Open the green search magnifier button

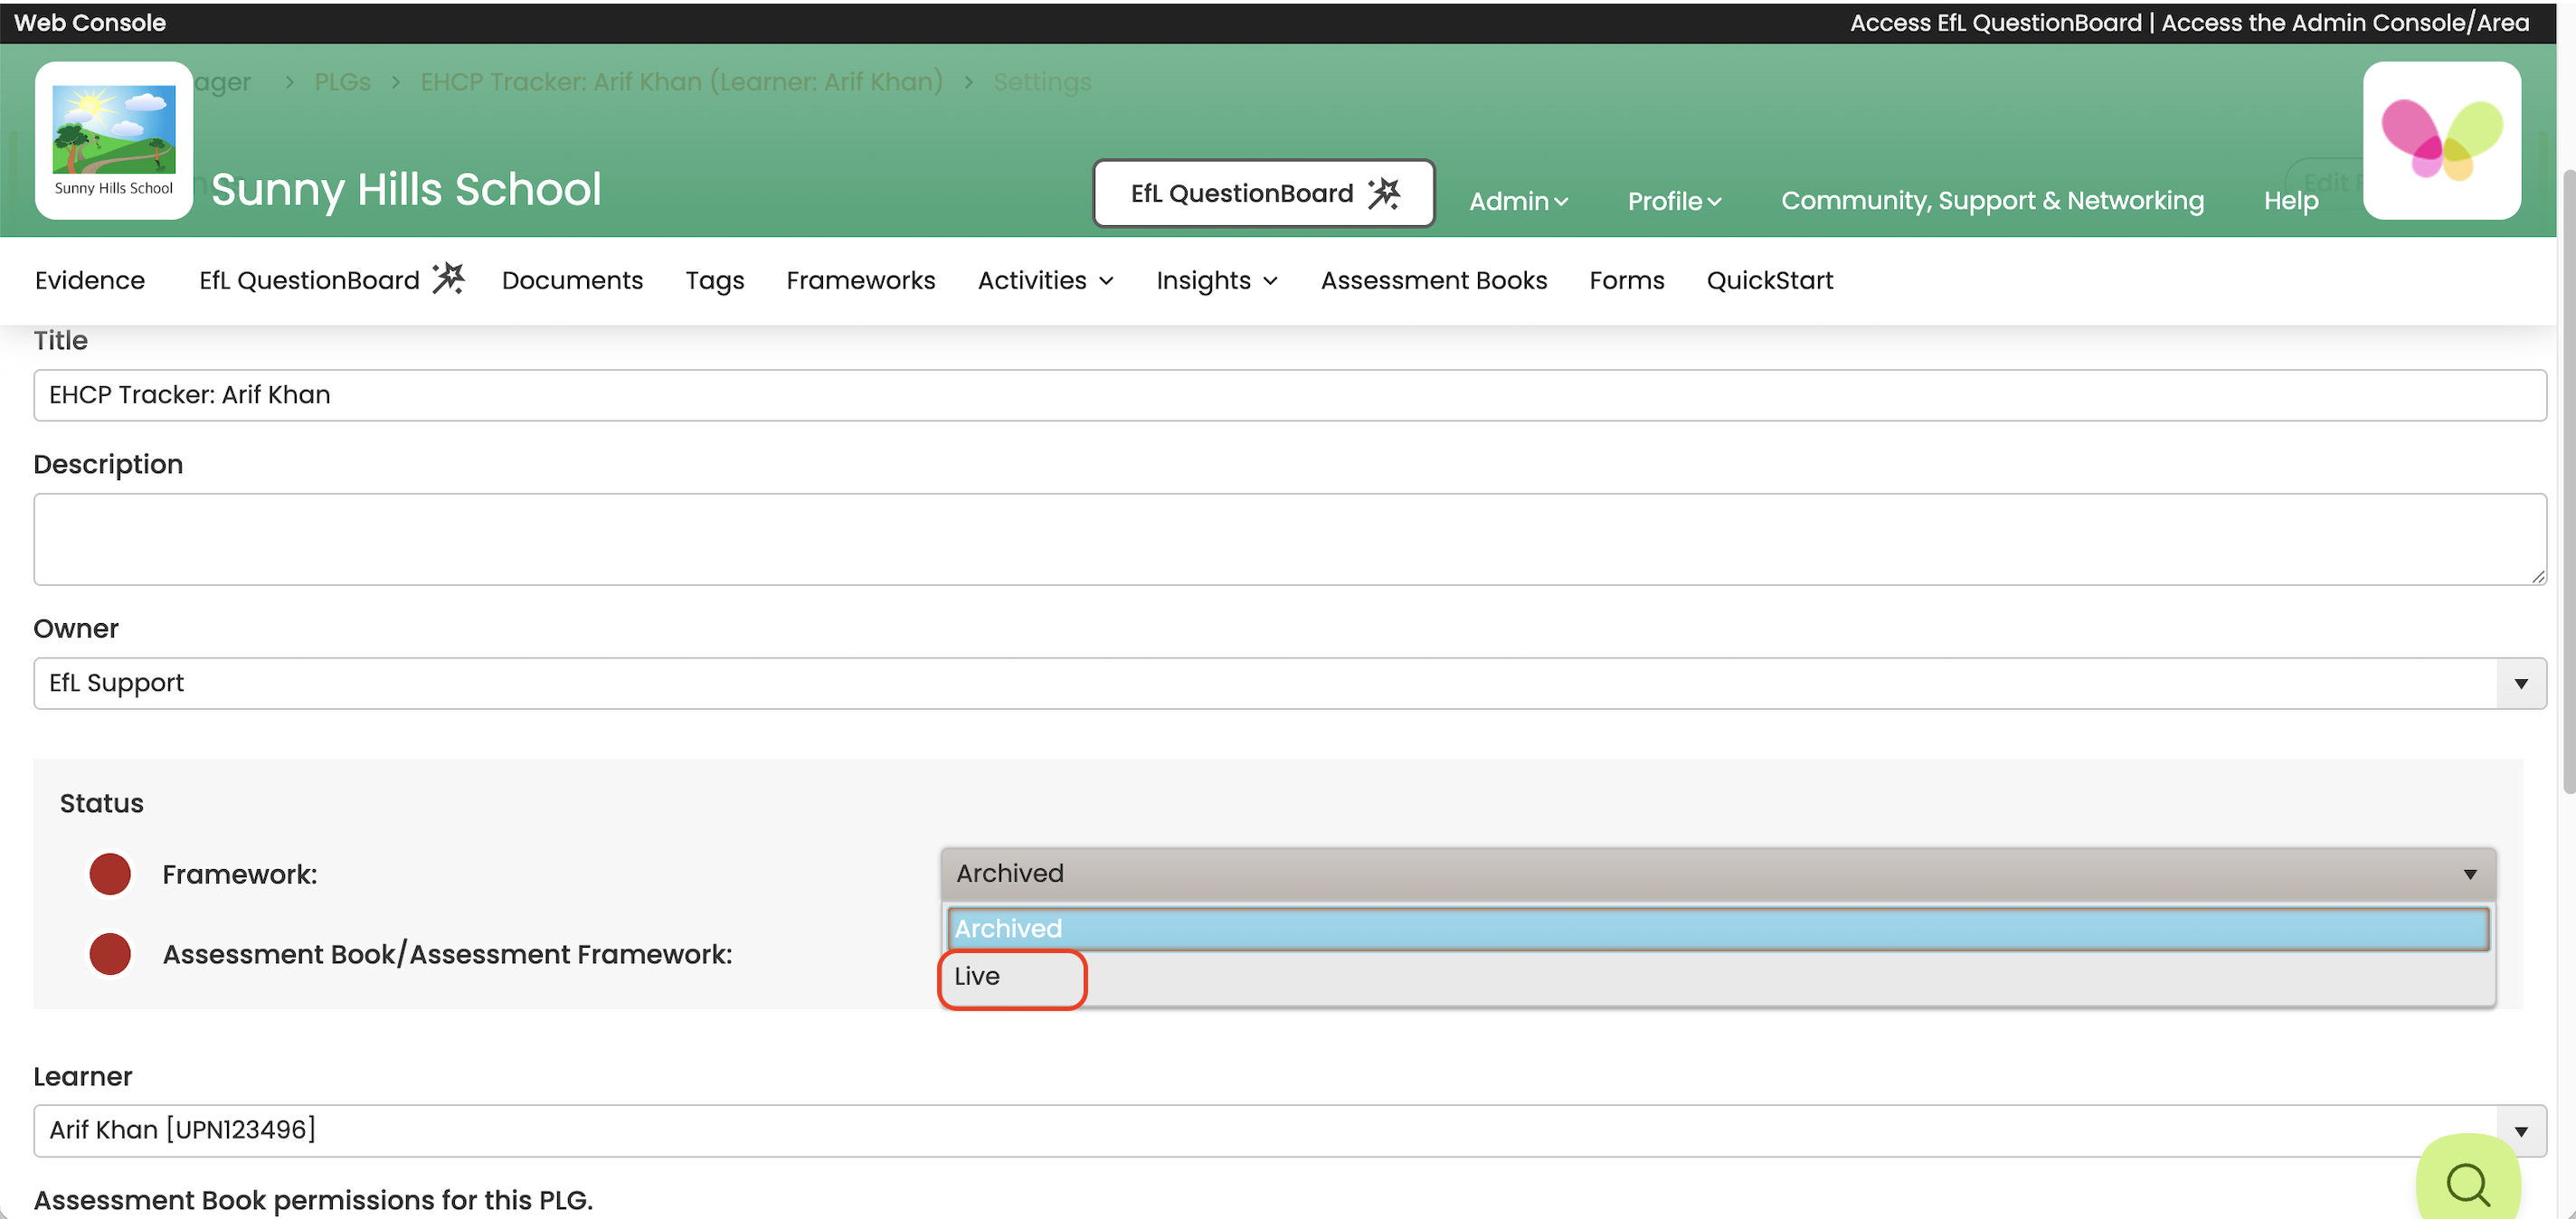2467,1183
